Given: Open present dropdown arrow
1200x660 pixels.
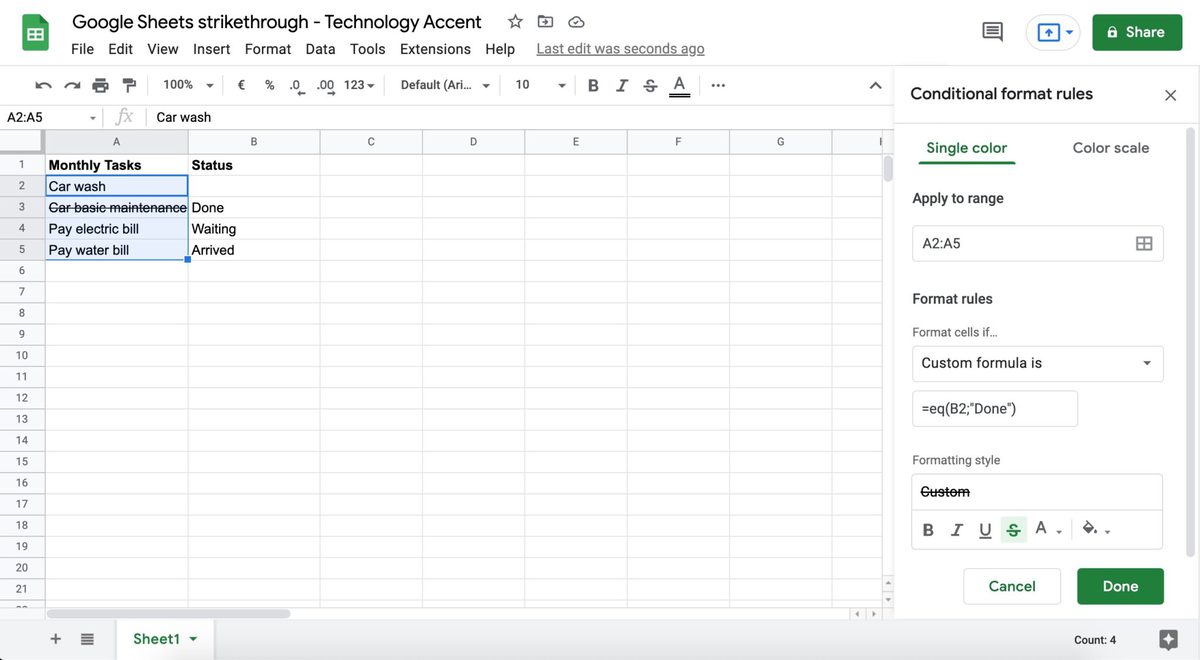Looking at the screenshot, I should click(x=1069, y=33).
